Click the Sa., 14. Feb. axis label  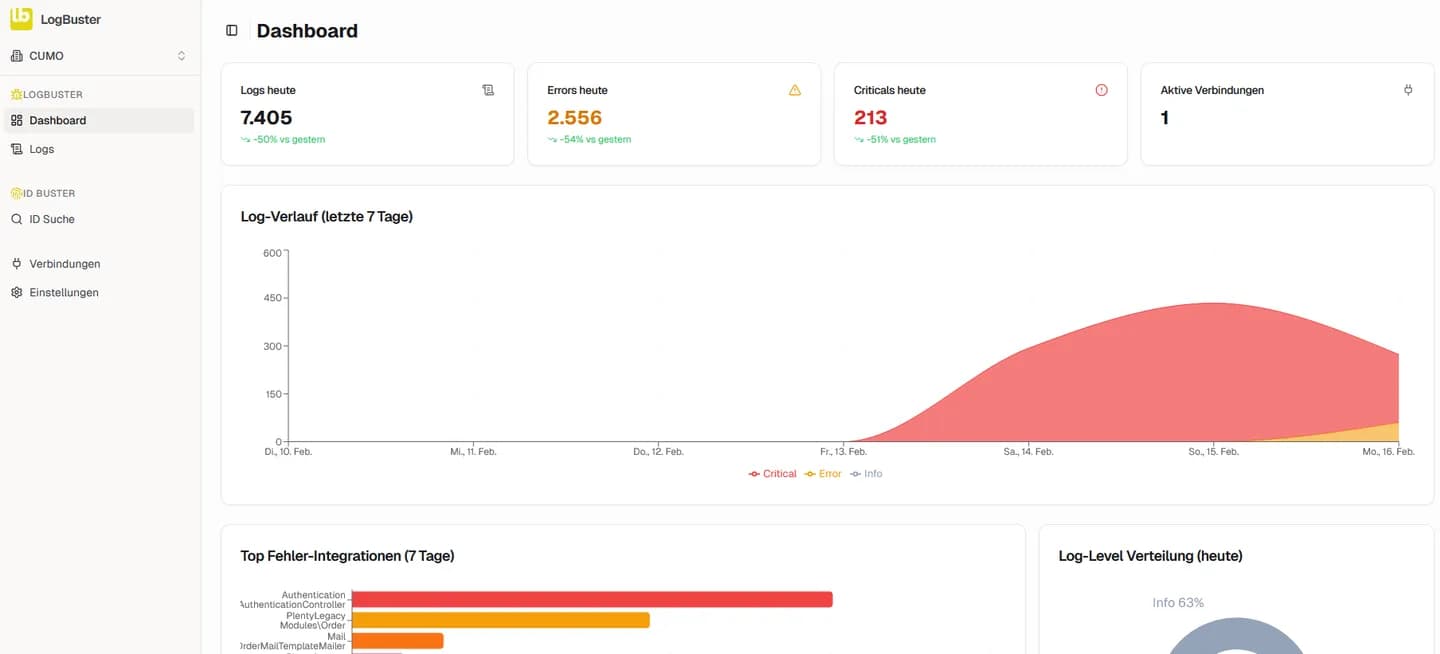tap(1029, 452)
